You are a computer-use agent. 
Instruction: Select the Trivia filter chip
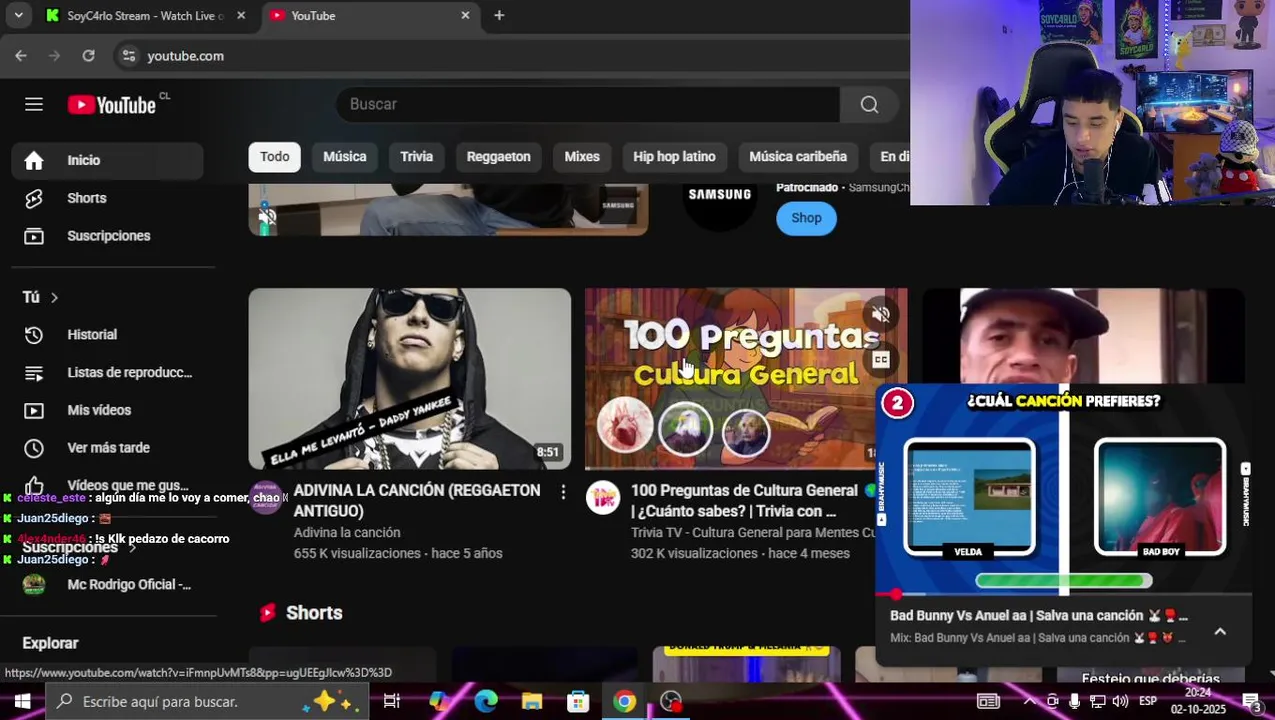pyautogui.click(x=416, y=156)
